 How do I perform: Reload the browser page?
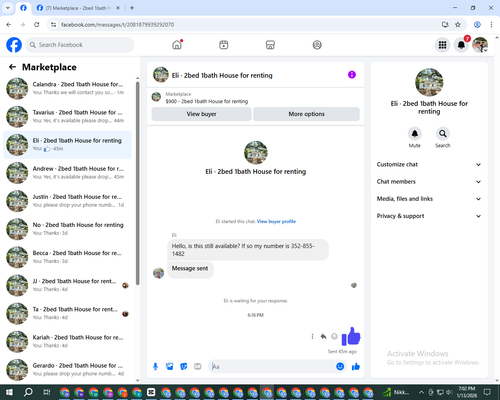(x=37, y=25)
